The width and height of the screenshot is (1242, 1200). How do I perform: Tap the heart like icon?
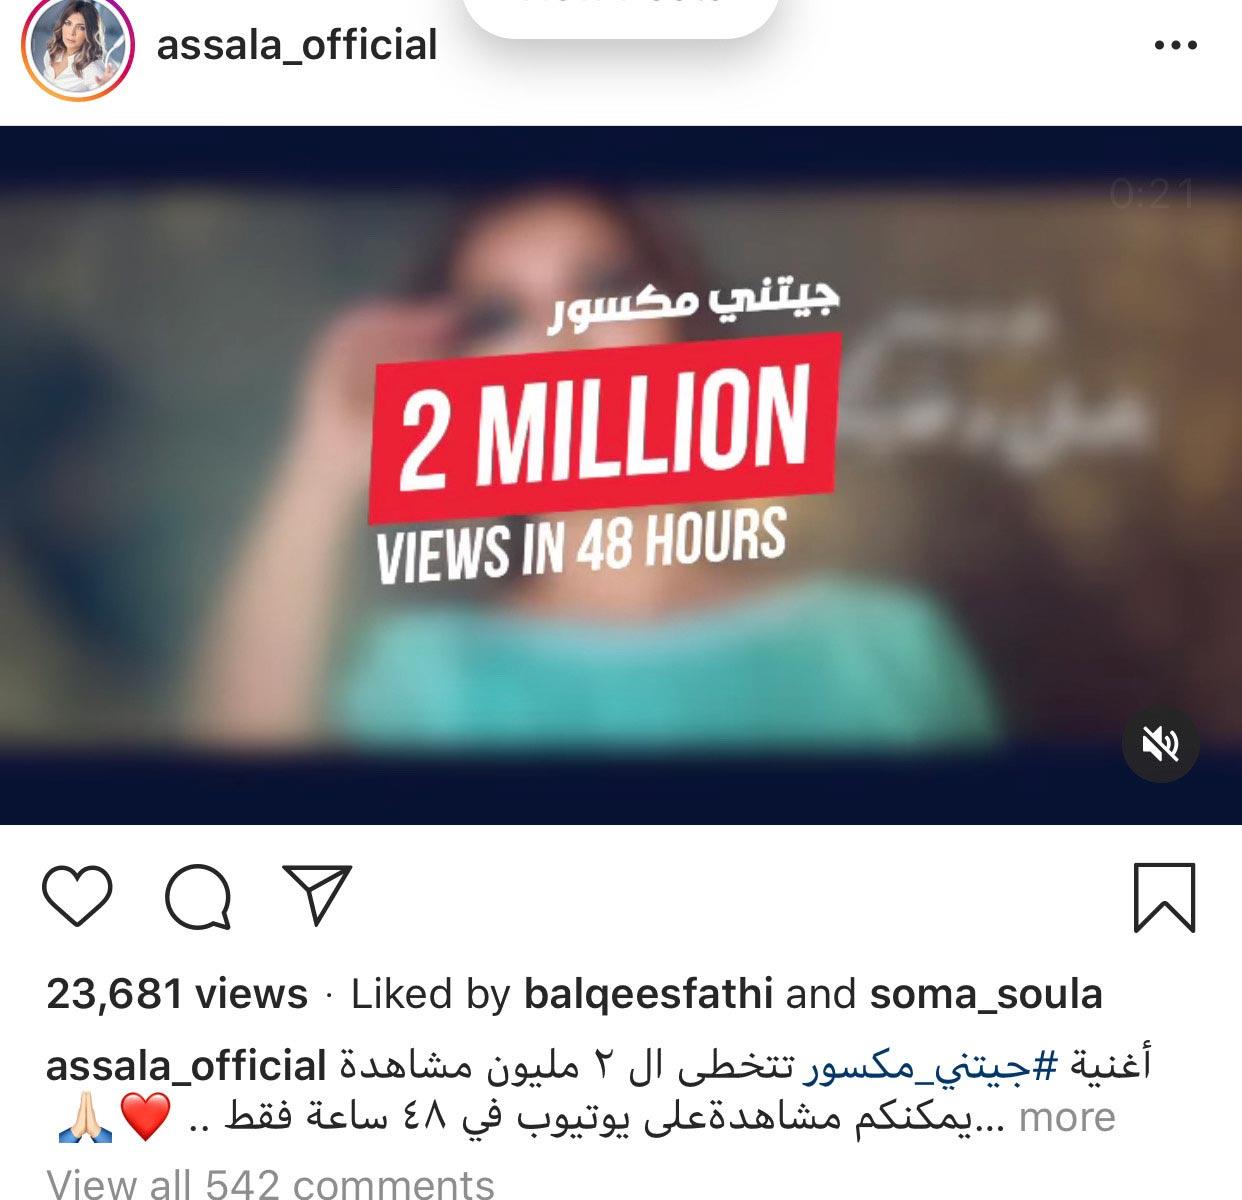[78, 895]
